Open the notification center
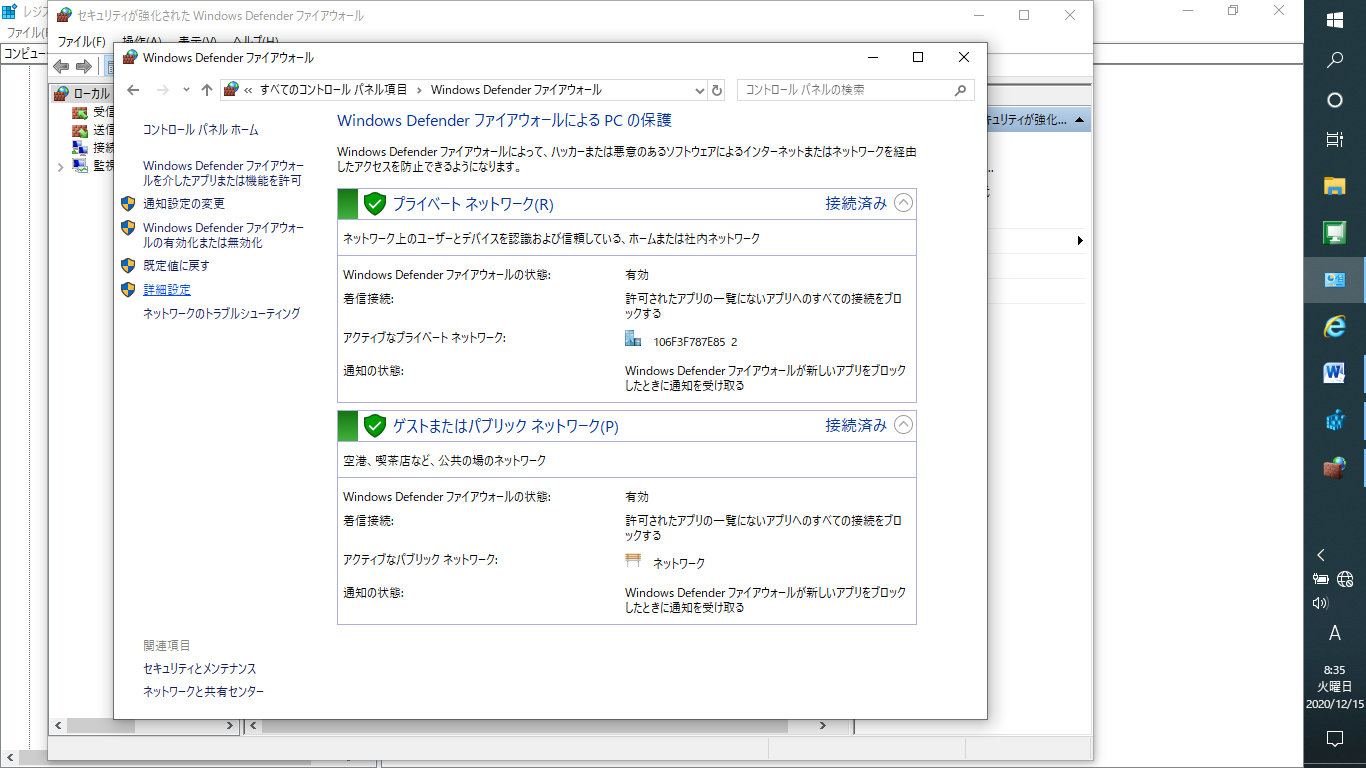The width and height of the screenshot is (1366, 768). coord(1335,739)
